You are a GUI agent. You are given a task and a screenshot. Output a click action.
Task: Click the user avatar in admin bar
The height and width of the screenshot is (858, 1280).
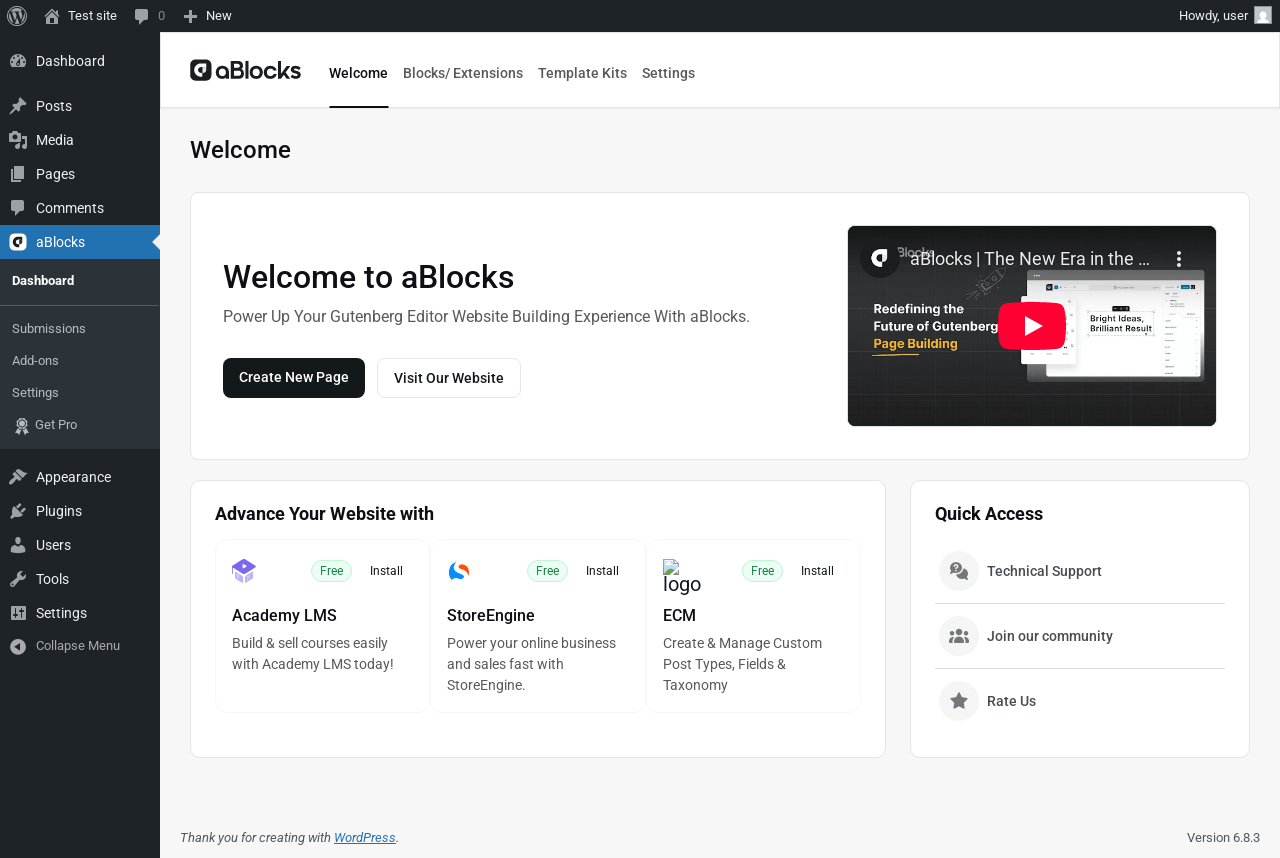coord(1263,16)
